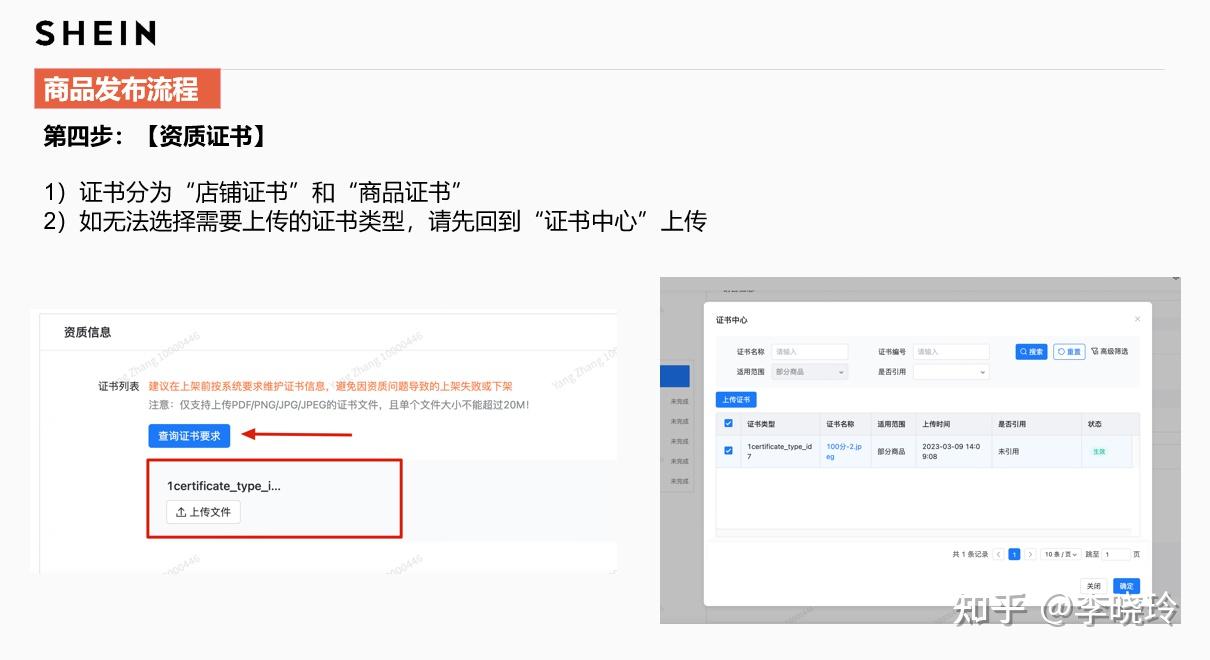Click the blue 查询证书要求 button
This screenshot has width=1210, height=660.
pyautogui.click(x=188, y=435)
